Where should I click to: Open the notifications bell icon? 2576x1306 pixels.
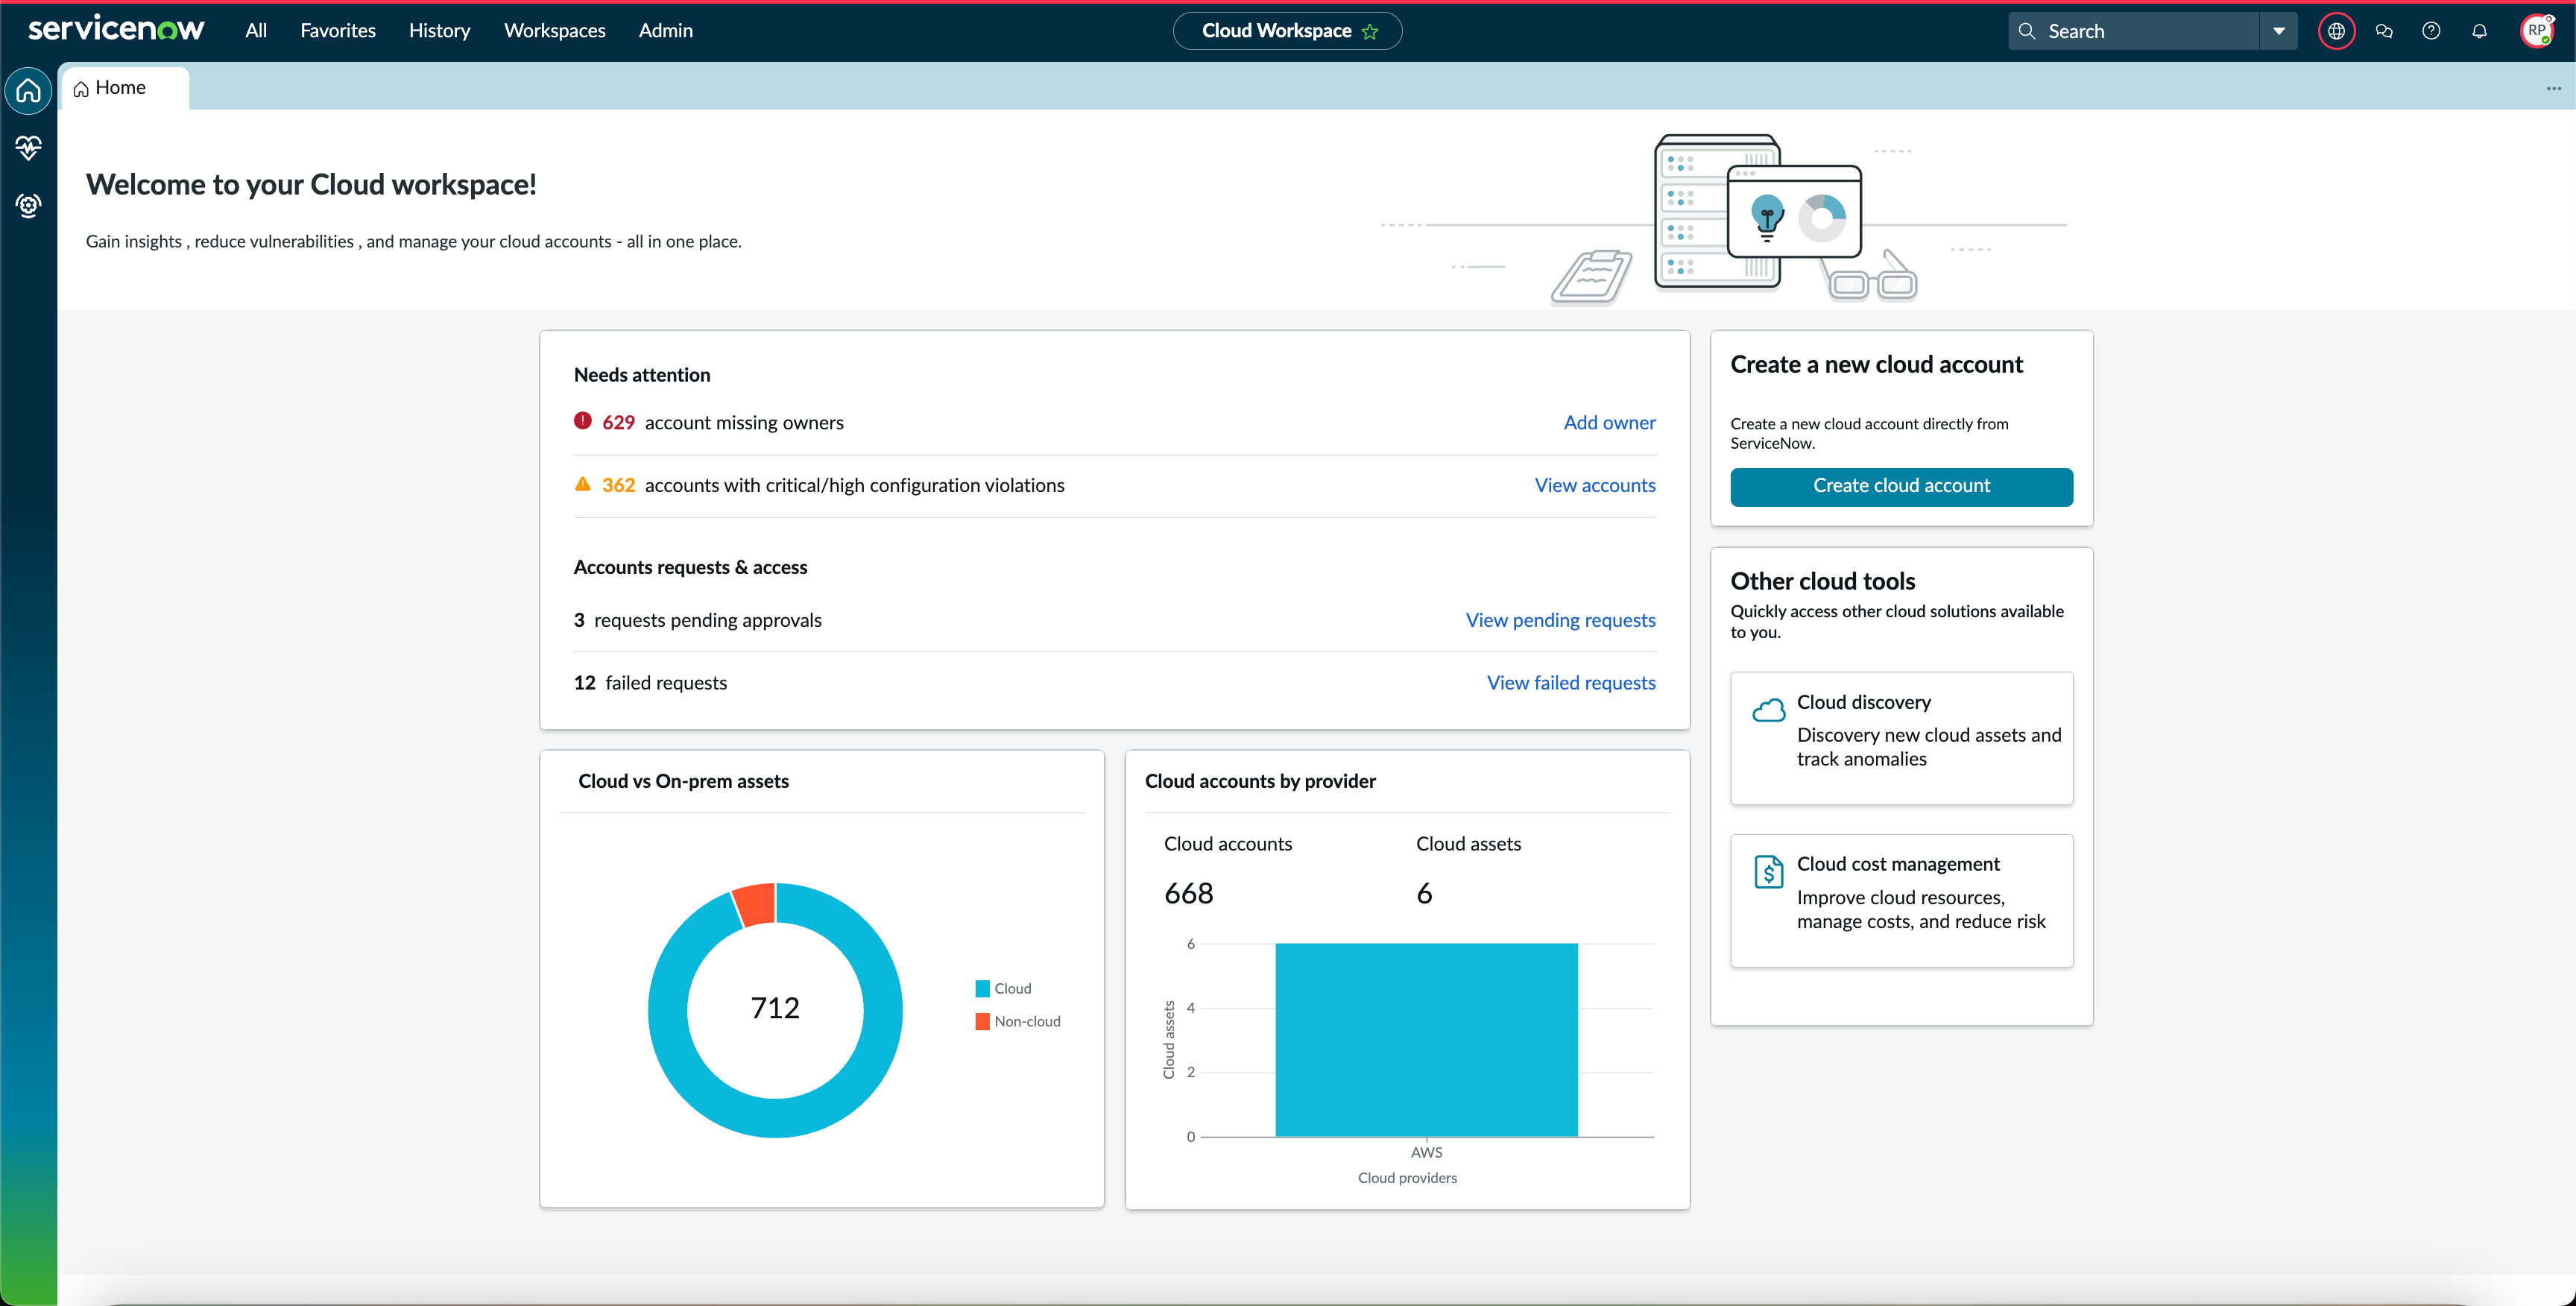[x=2479, y=31]
